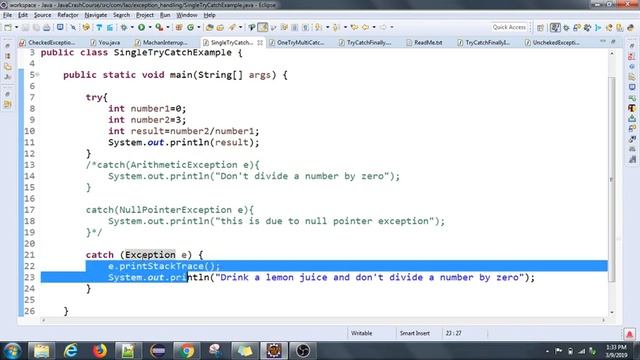Image resolution: width=640 pixels, height=360 pixels.
Task: Click the New file toolbar icon
Action: pyautogui.click(x=7, y=27)
